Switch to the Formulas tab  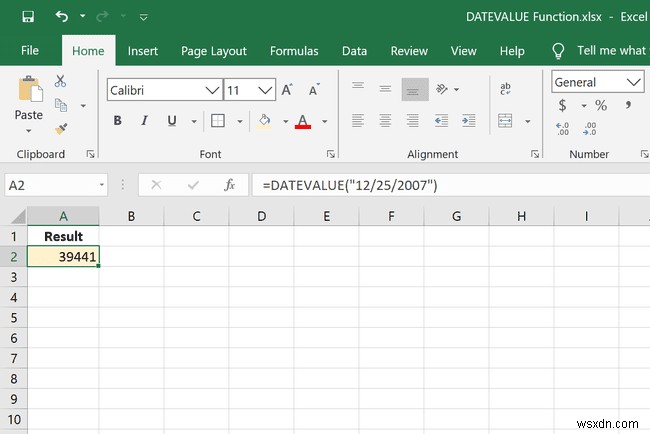[x=294, y=51]
